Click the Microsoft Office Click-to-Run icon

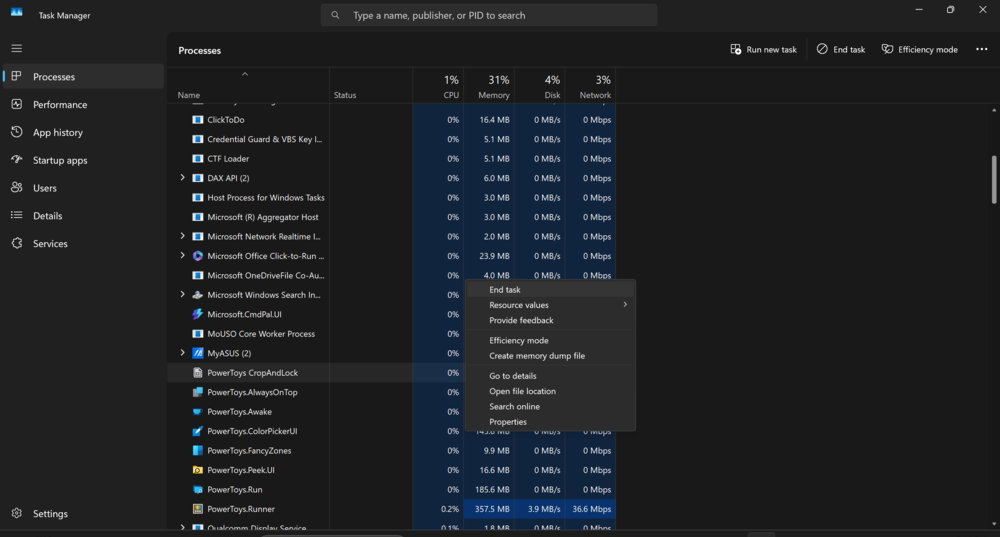198,256
